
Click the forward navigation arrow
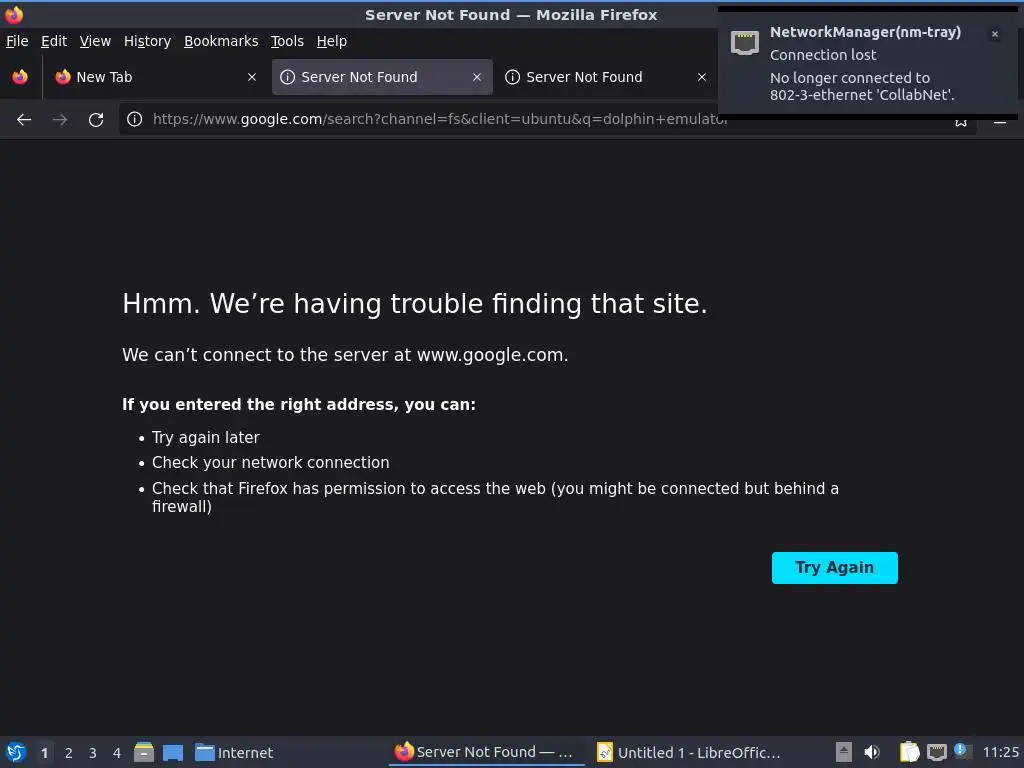point(60,120)
